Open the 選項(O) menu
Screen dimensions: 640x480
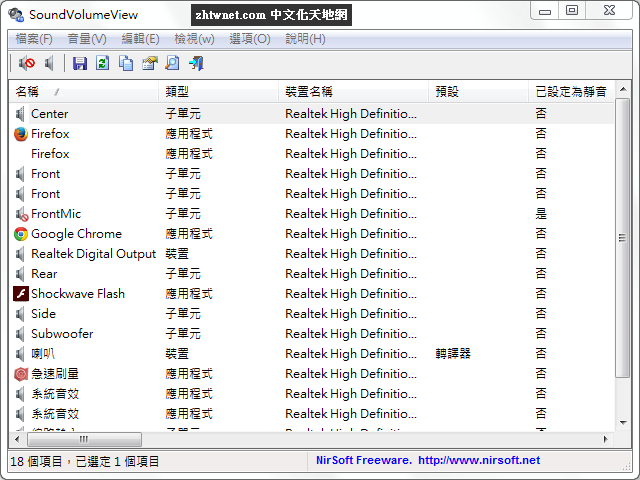tap(250, 39)
